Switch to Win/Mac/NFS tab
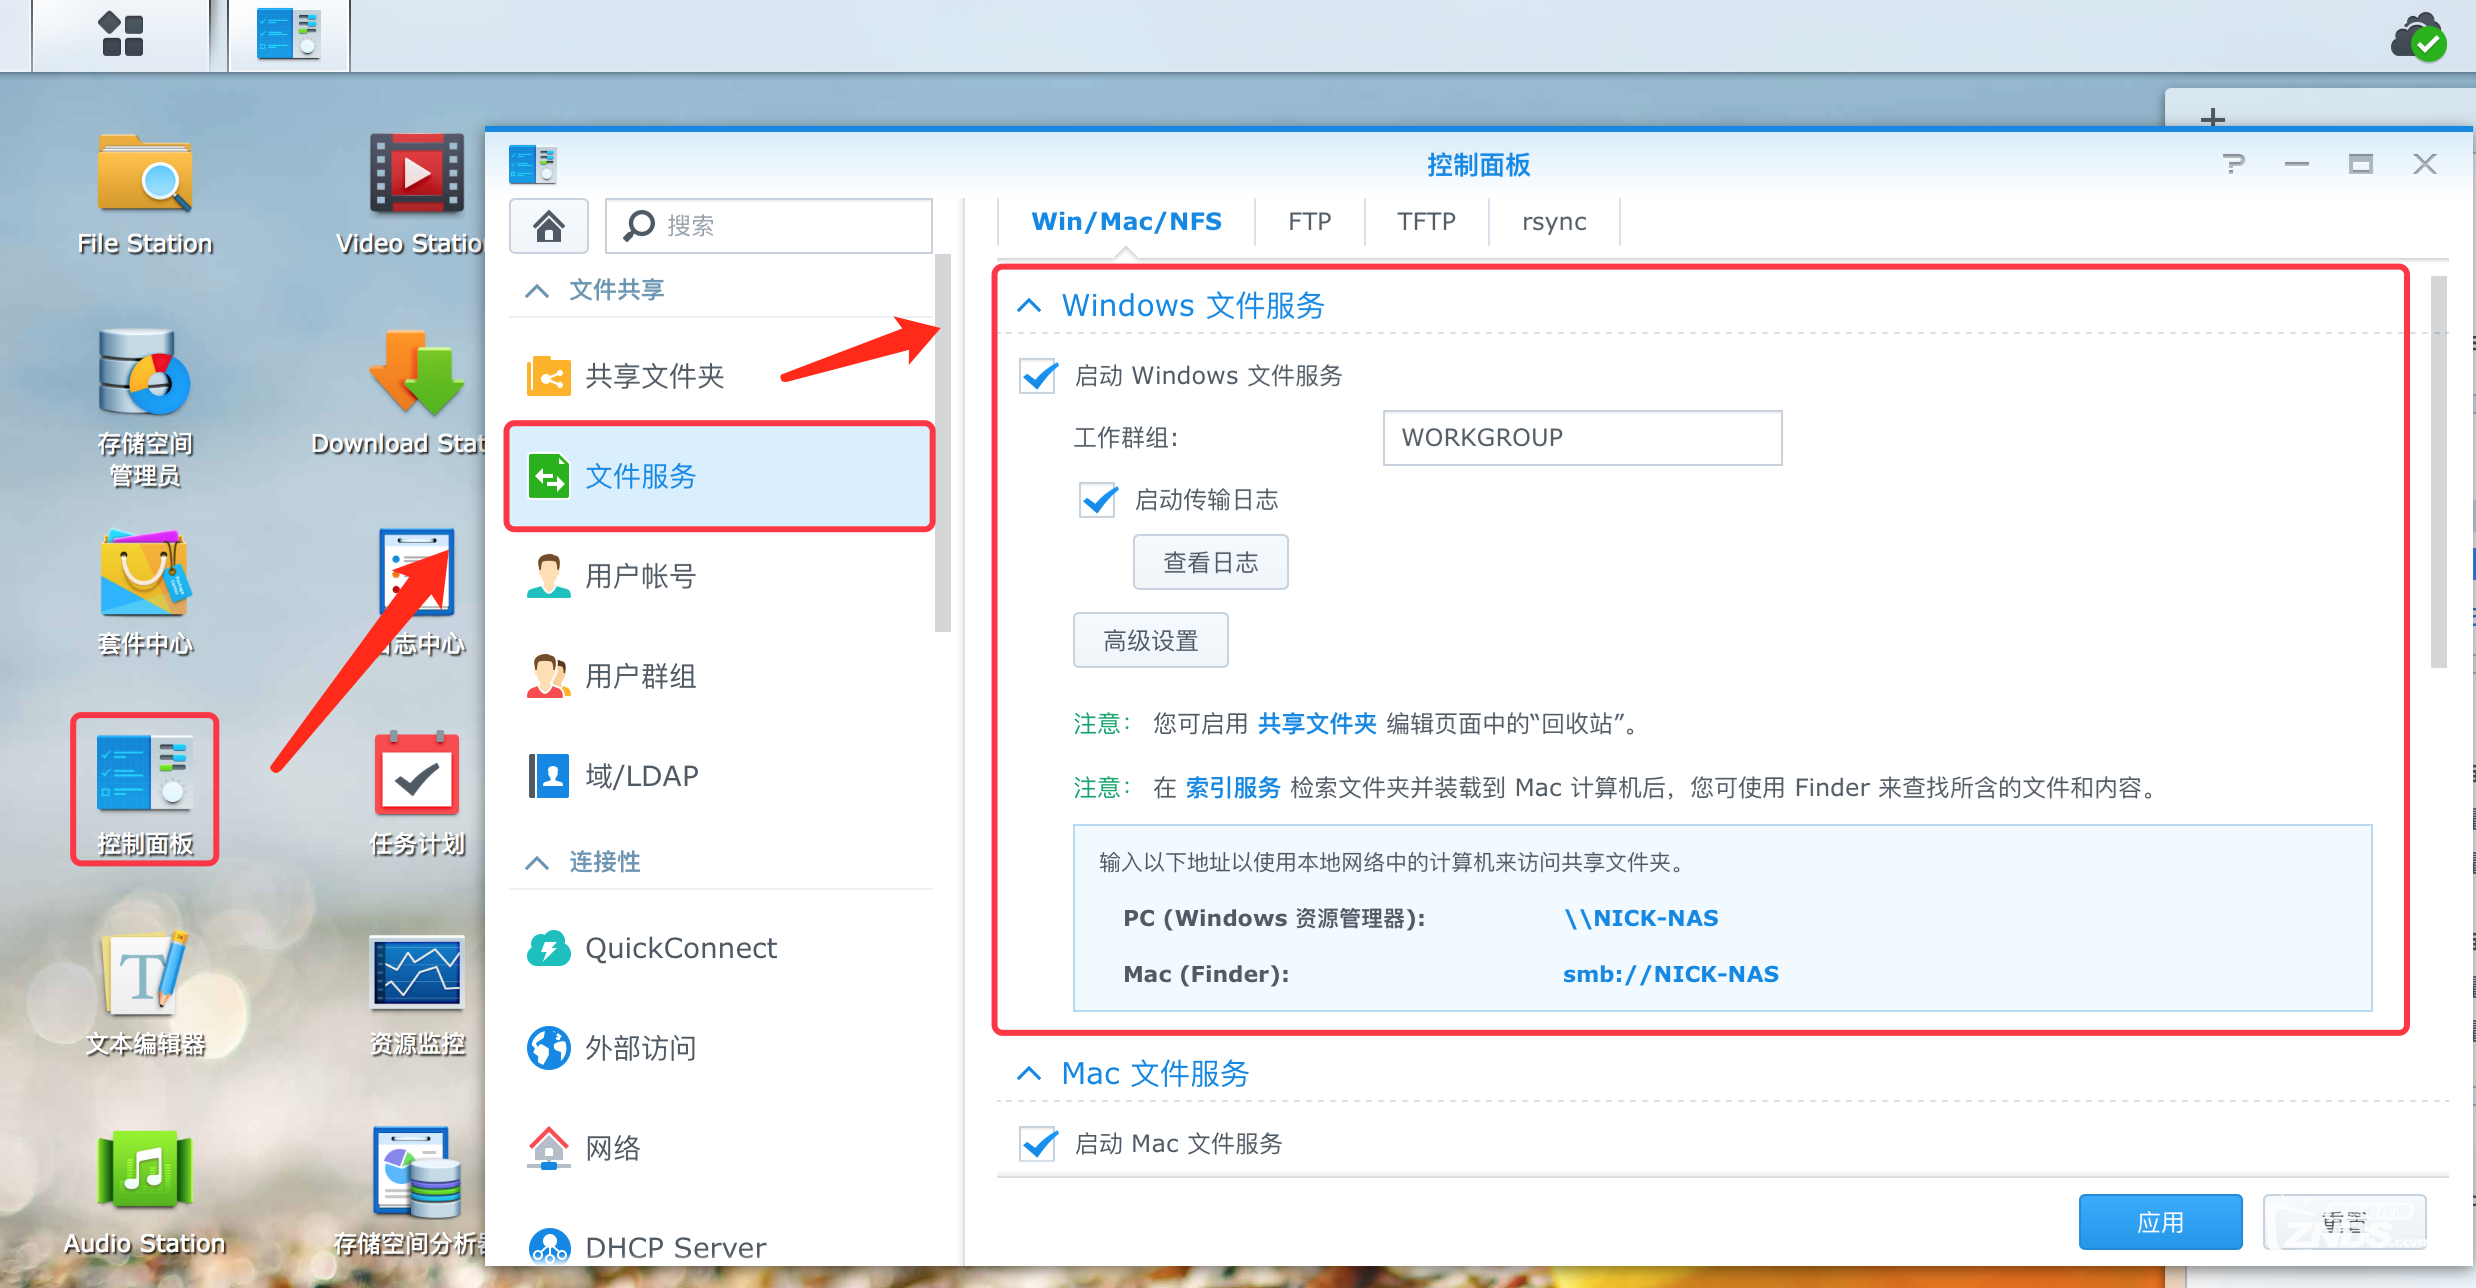 (x=1126, y=222)
